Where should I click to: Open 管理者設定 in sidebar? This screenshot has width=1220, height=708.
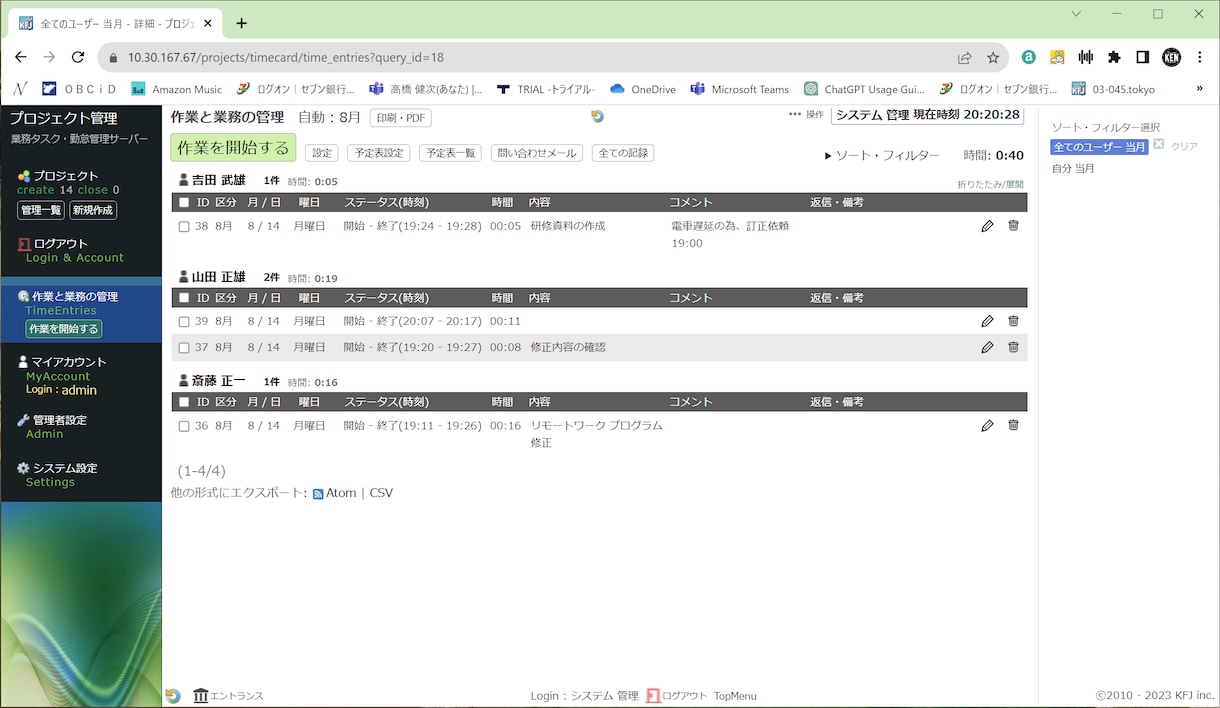click(x=60, y=420)
